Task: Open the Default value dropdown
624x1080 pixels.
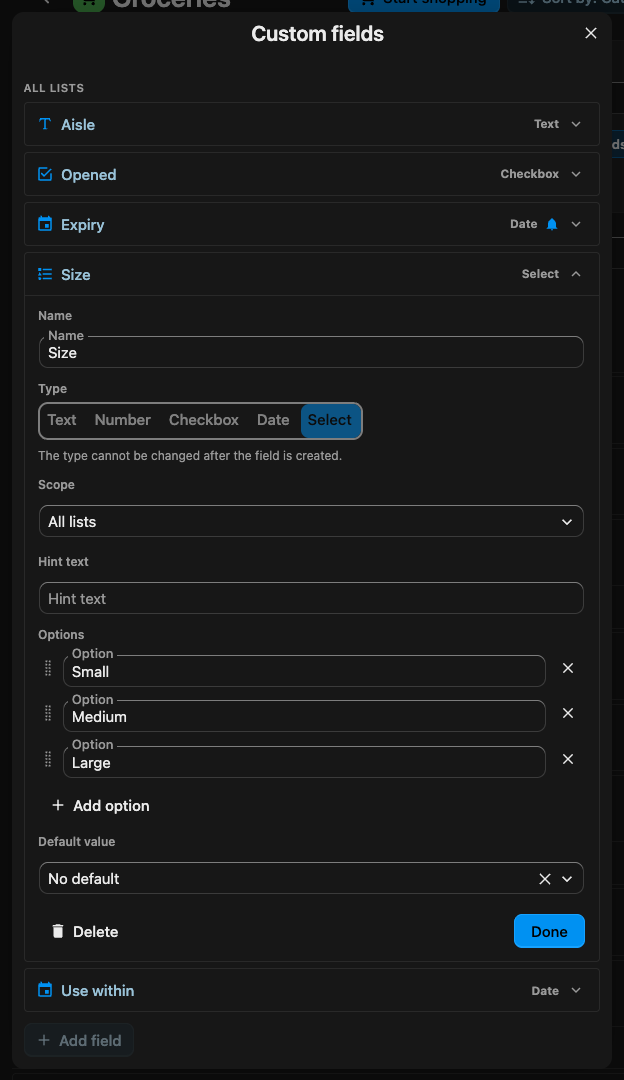Action: 311,879
